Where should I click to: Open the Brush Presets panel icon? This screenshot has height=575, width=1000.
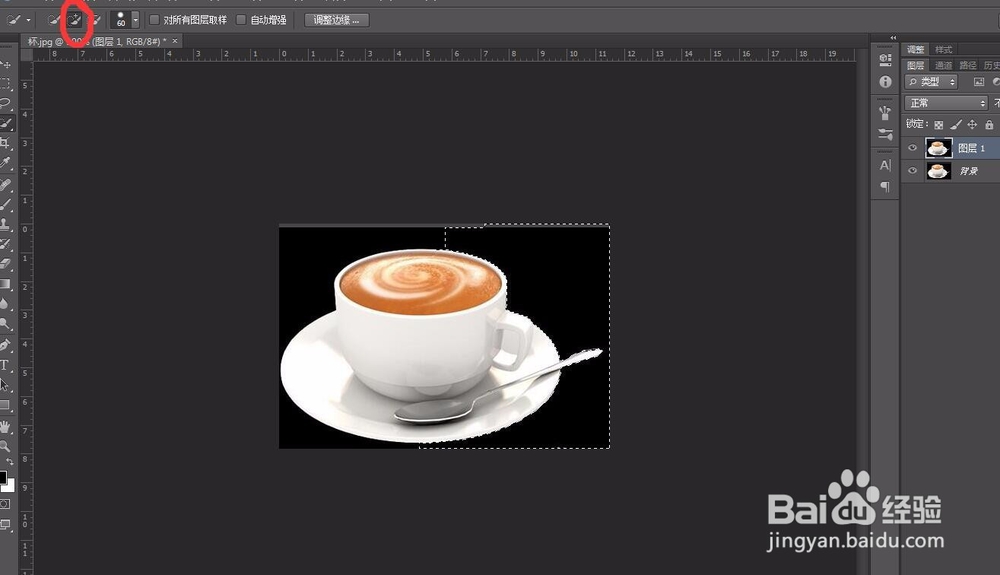[885, 113]
